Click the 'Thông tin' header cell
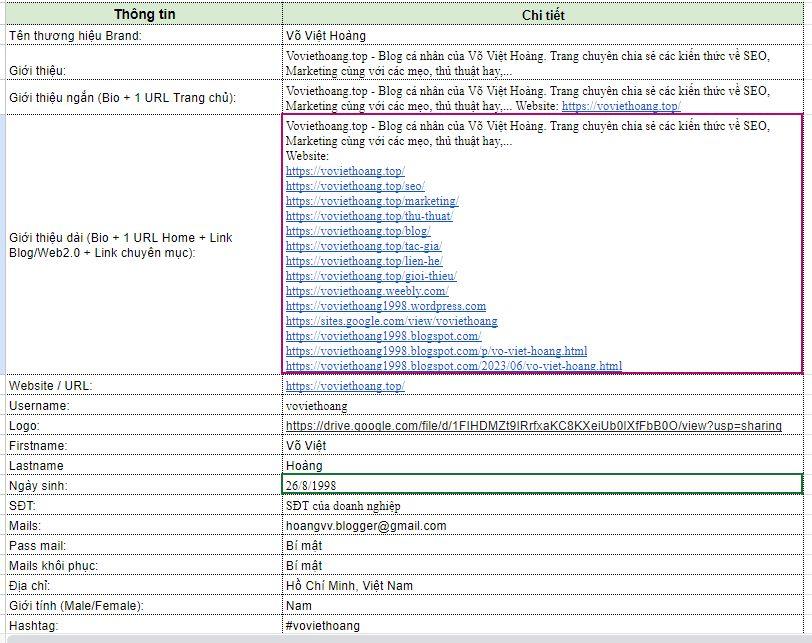 click(144, 14)
